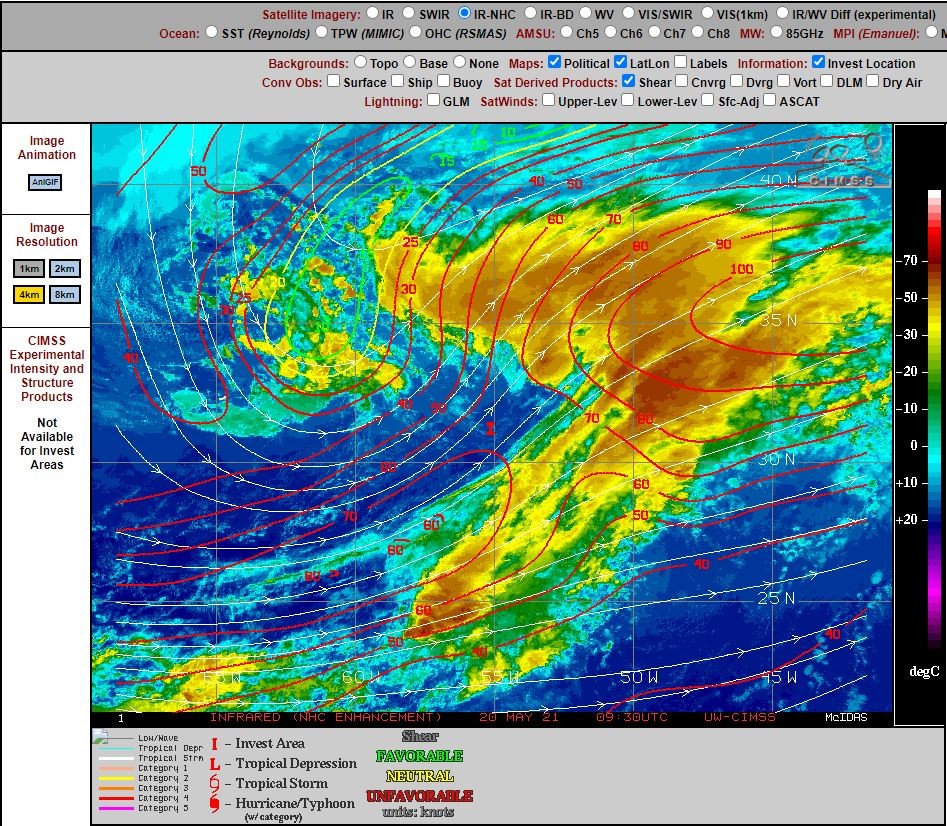Screen dimensions: 947x826
Task: Click the AniGIF animation button
Action: (45, 182)
